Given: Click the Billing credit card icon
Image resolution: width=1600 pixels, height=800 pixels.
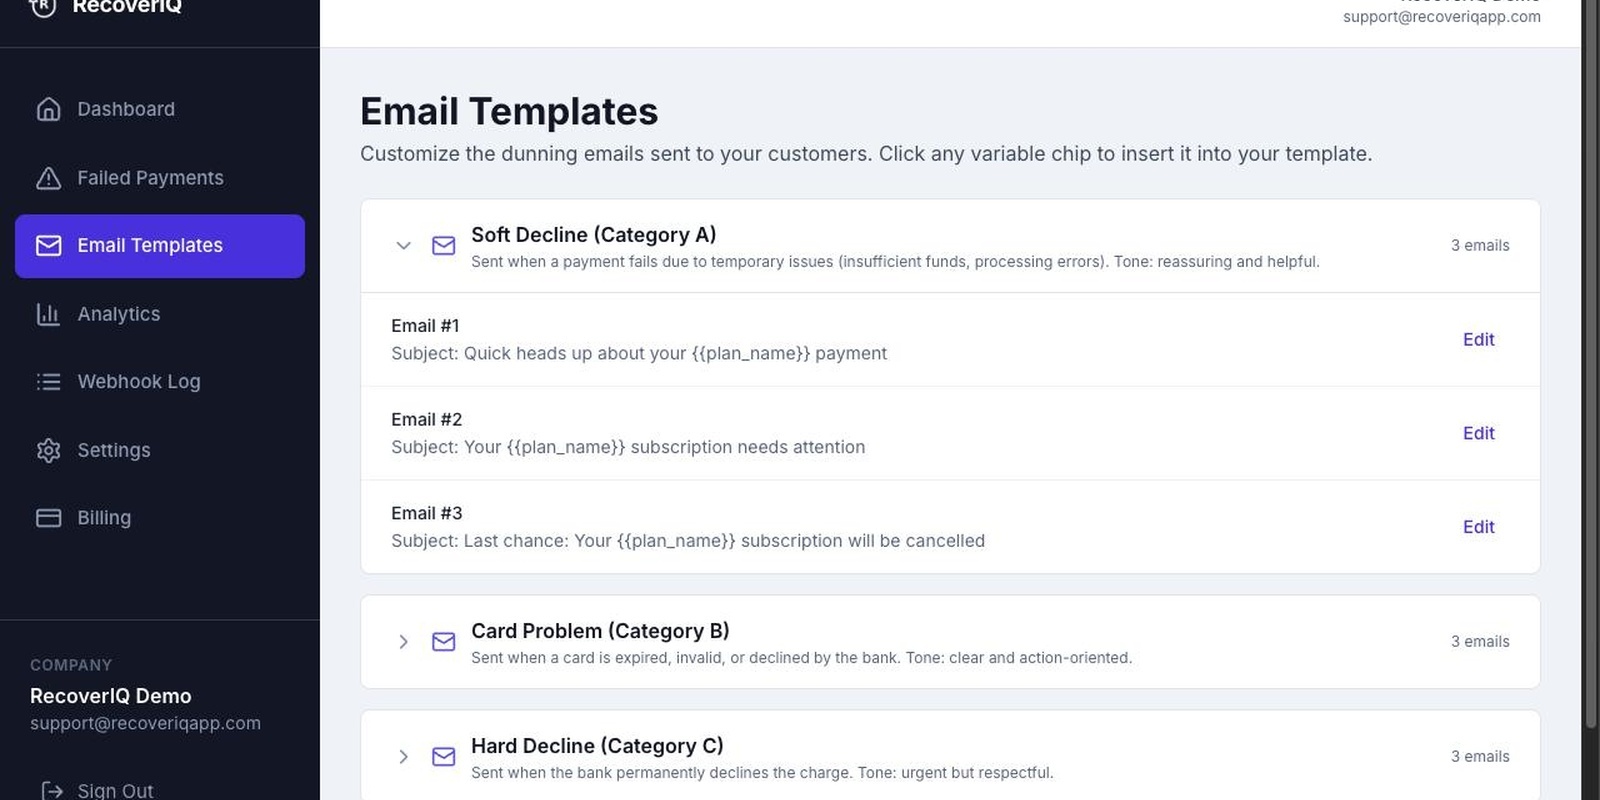Looking at the screenshot, I should coord(48,518).
